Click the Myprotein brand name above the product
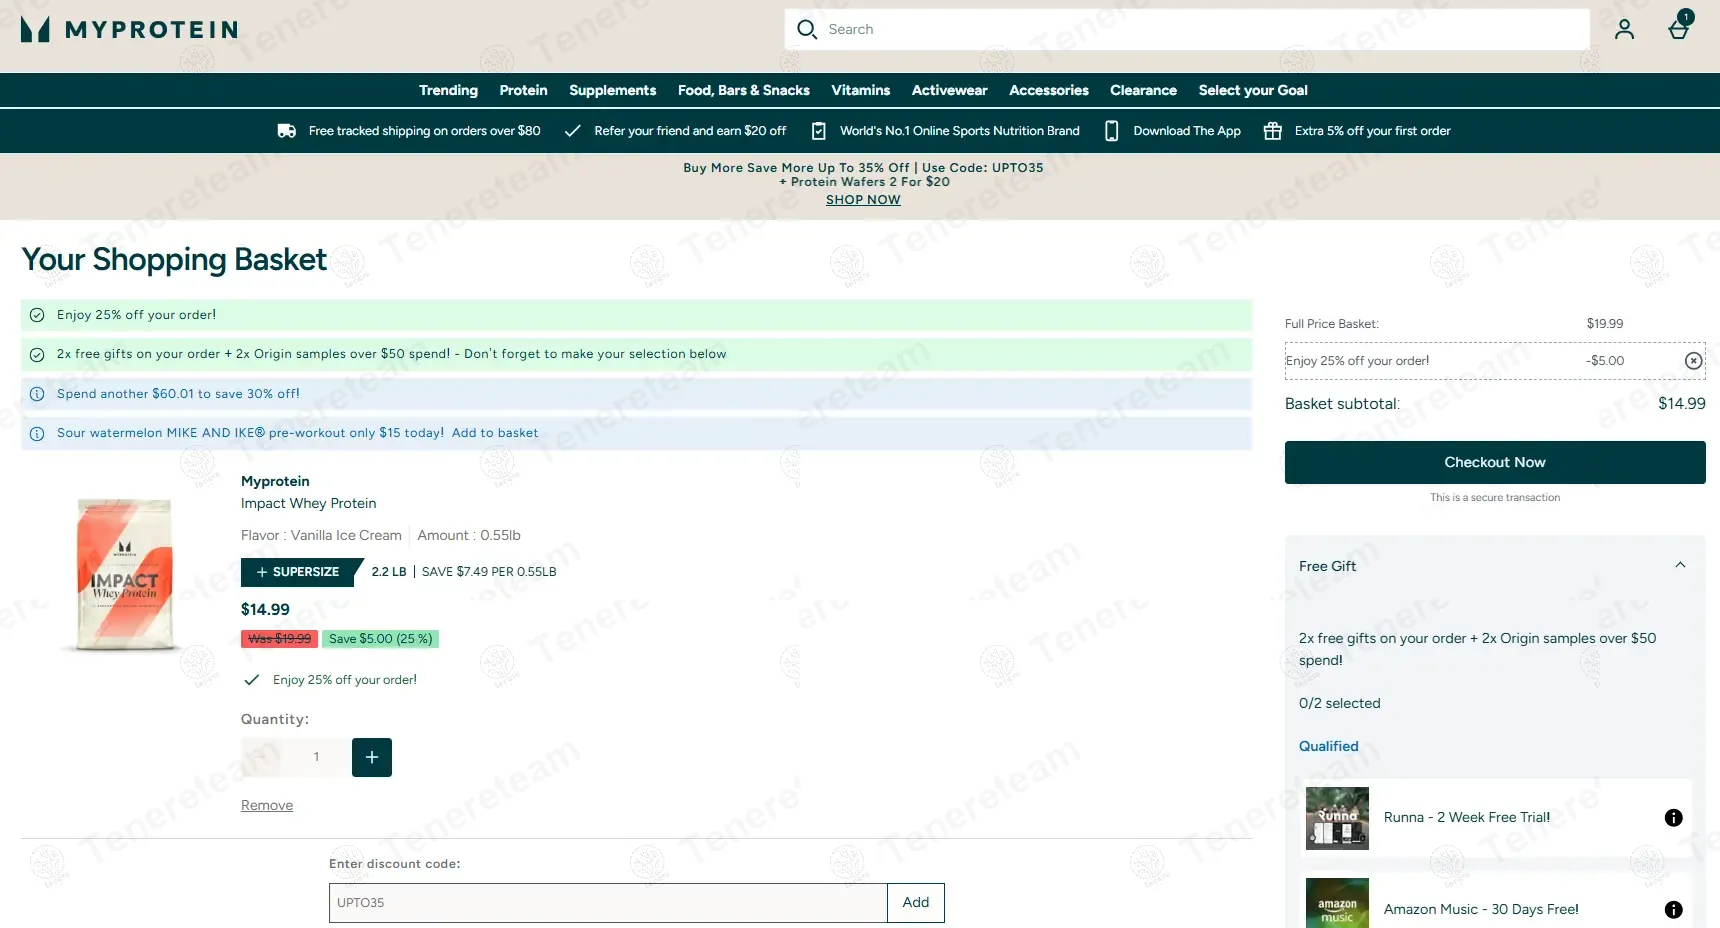The width and height of the screenshot is (1720, 928). coord(275,482)
